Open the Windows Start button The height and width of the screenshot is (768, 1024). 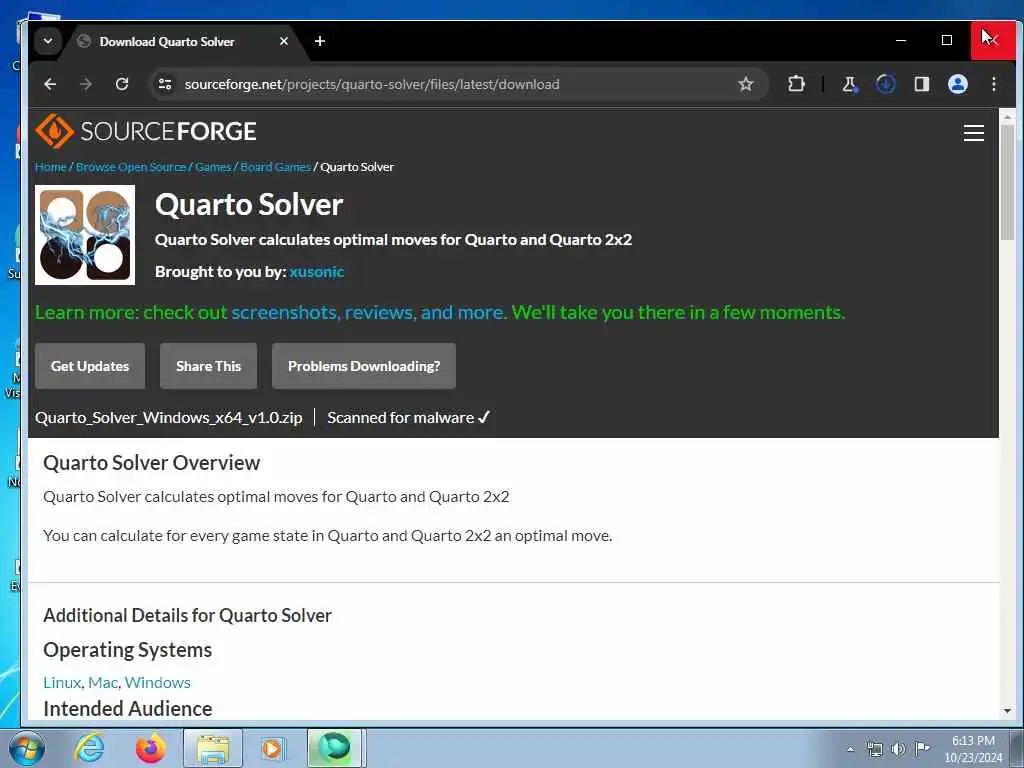pos(26,748)
